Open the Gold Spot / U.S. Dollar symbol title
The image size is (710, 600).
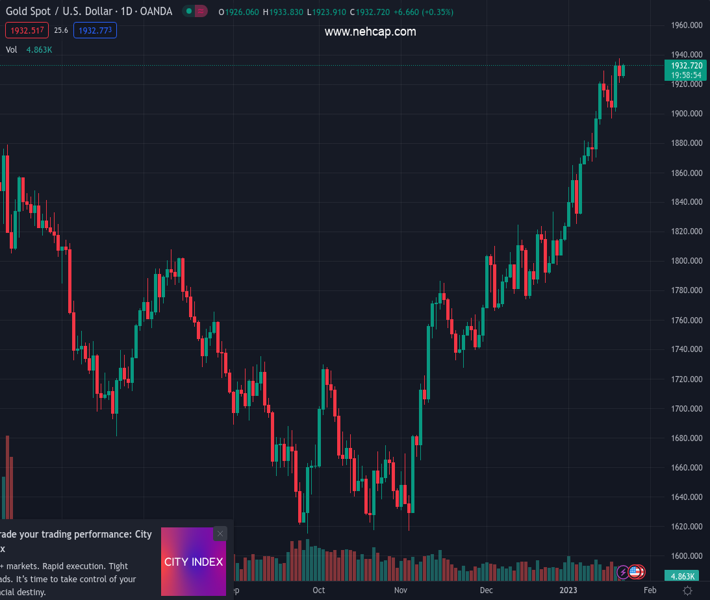[x=89, y=11]
